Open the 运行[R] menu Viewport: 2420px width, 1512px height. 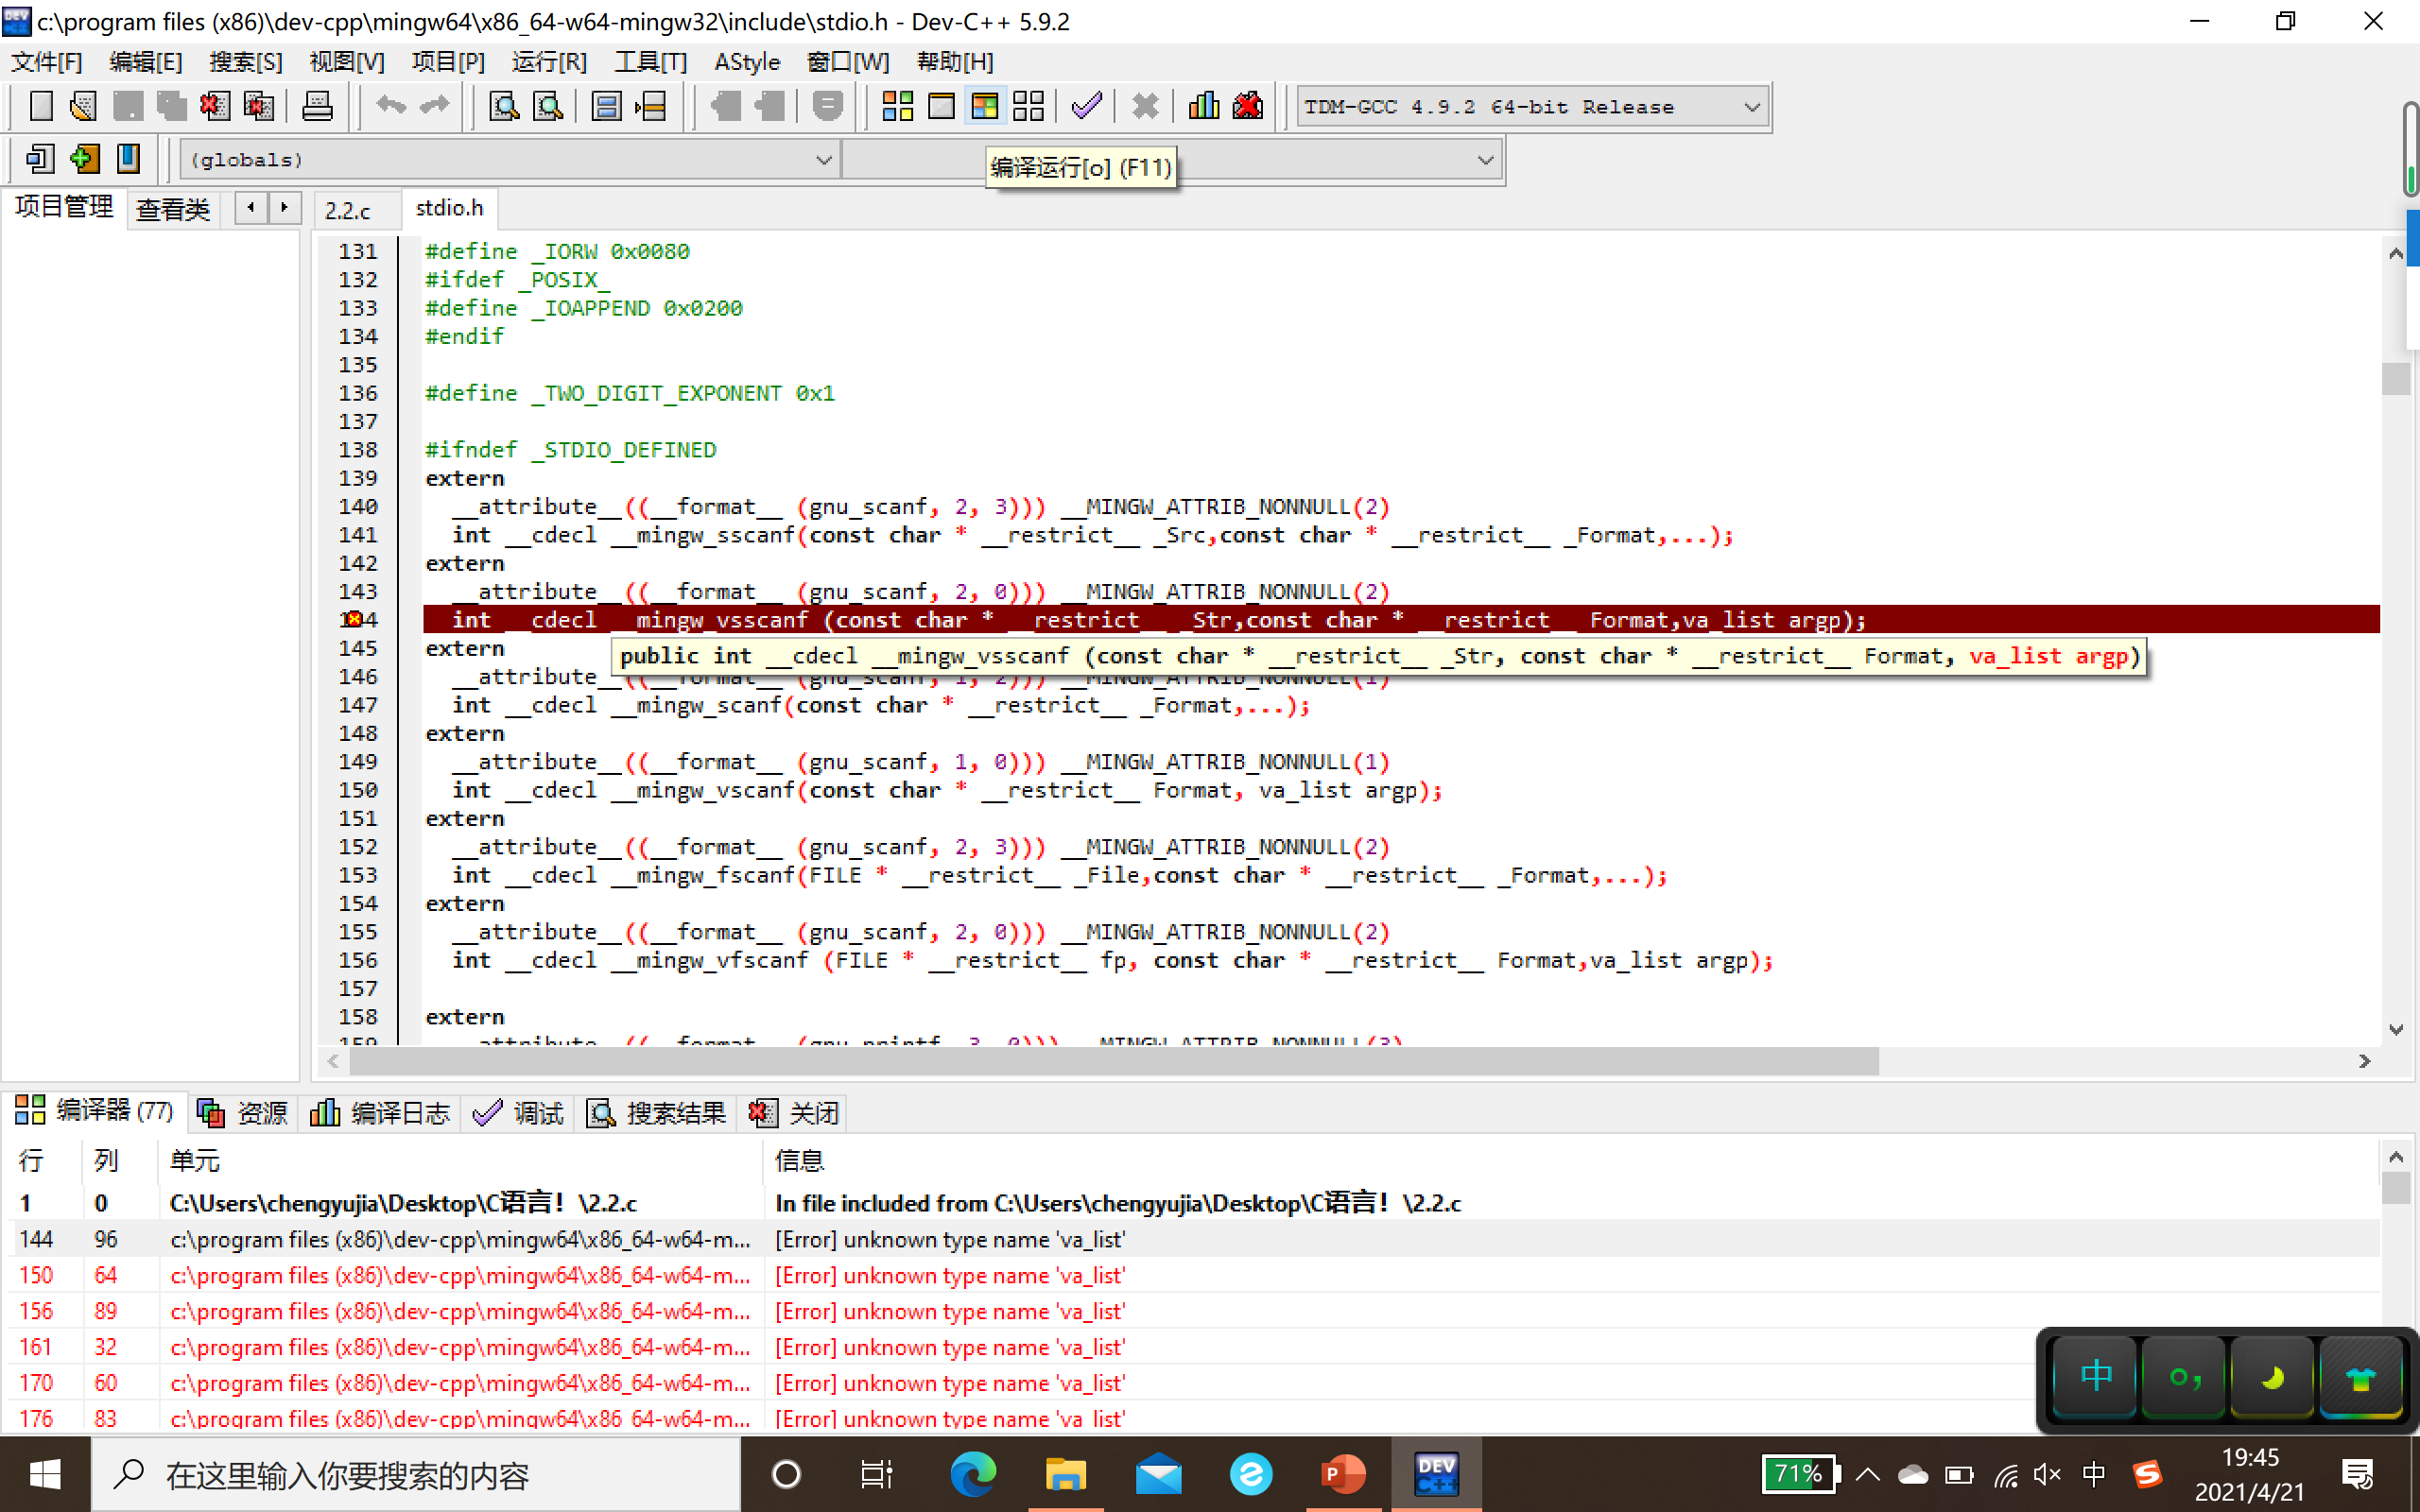(549, 62)
